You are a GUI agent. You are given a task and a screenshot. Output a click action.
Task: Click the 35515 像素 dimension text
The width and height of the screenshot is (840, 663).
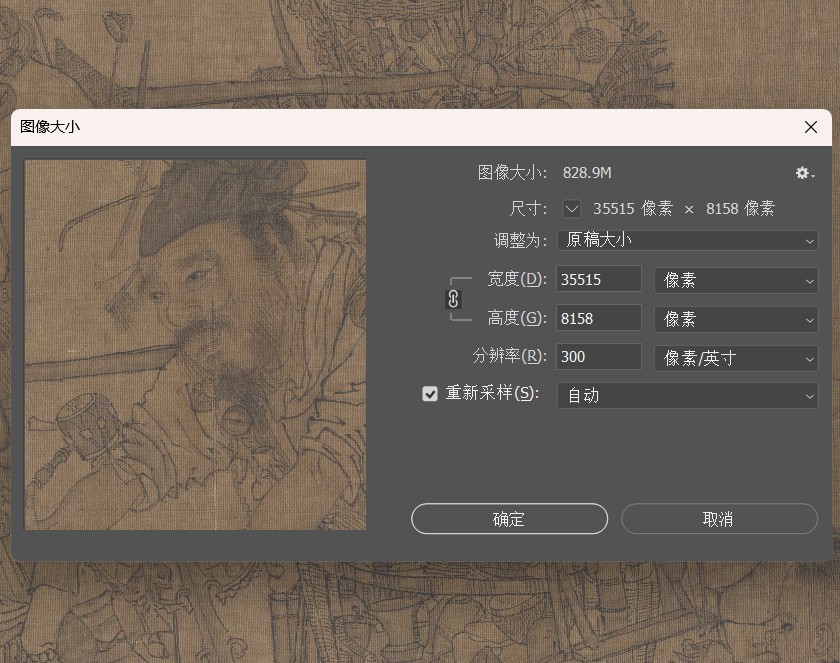(633, 208)
